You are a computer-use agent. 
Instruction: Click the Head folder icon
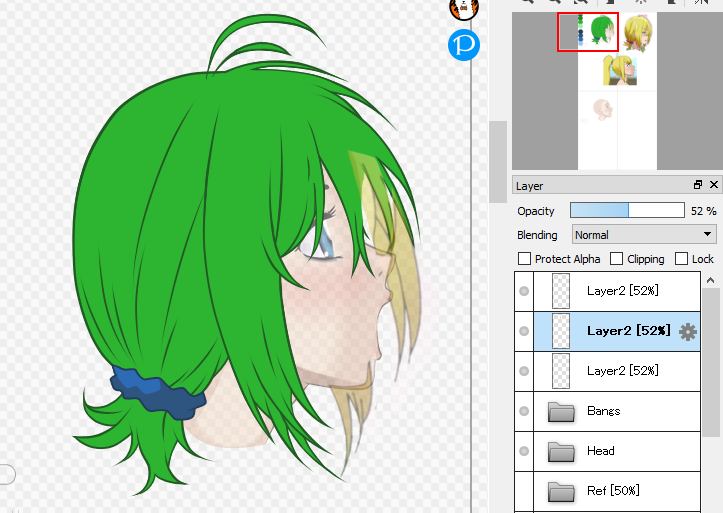[565, 451]
